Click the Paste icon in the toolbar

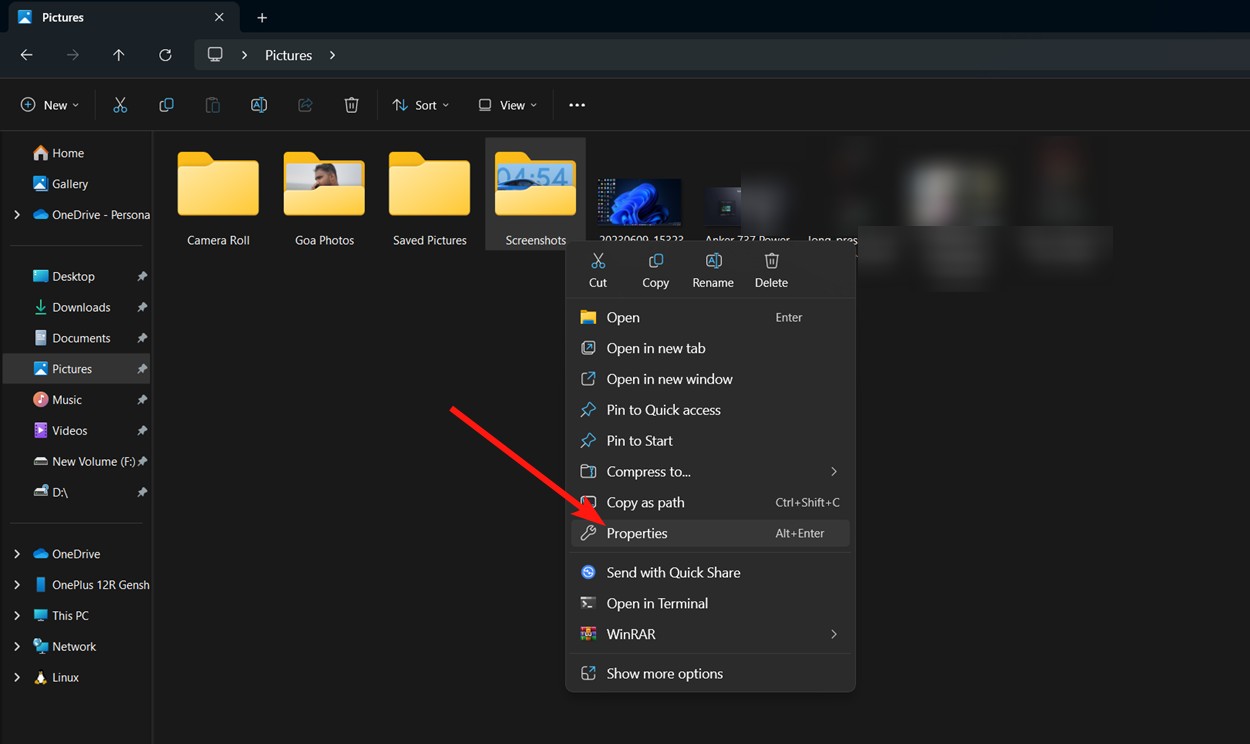[x=212, y=104]
